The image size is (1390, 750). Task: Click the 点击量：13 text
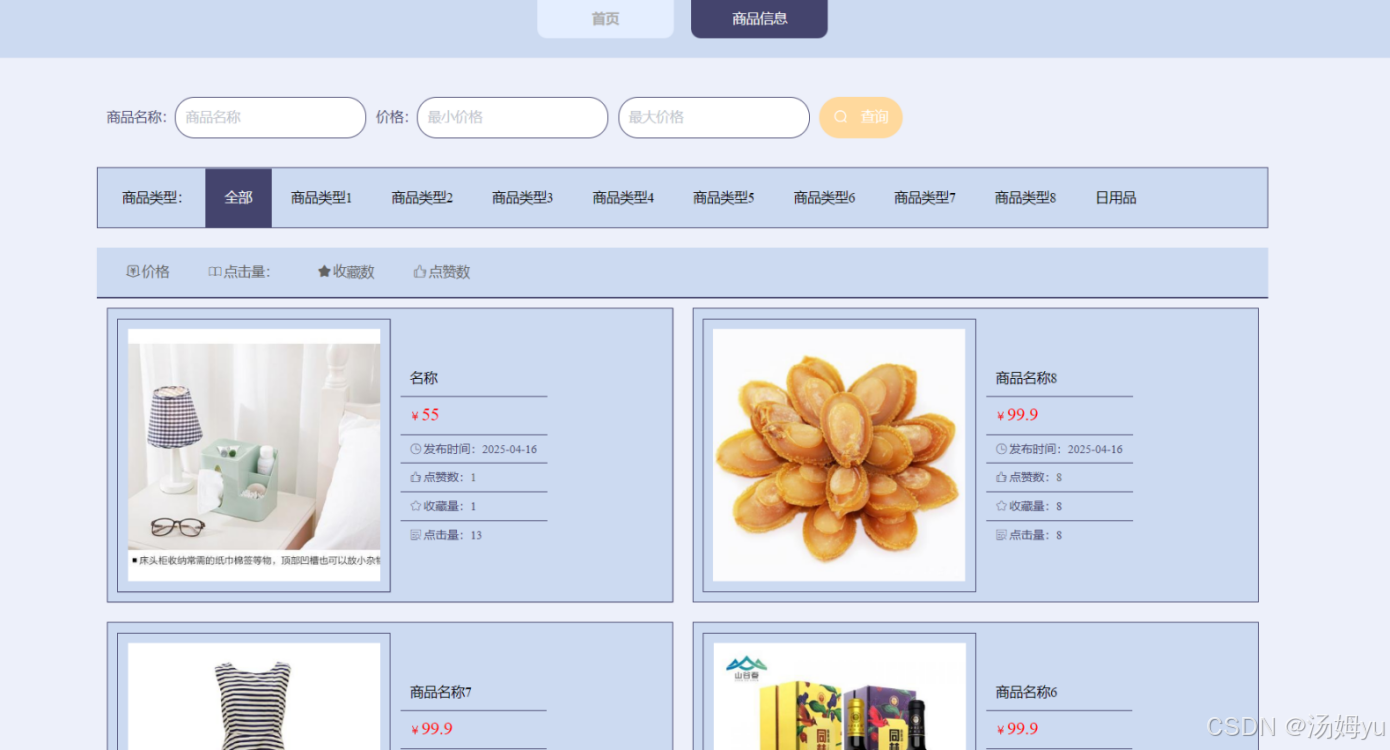tap(453, 535)
